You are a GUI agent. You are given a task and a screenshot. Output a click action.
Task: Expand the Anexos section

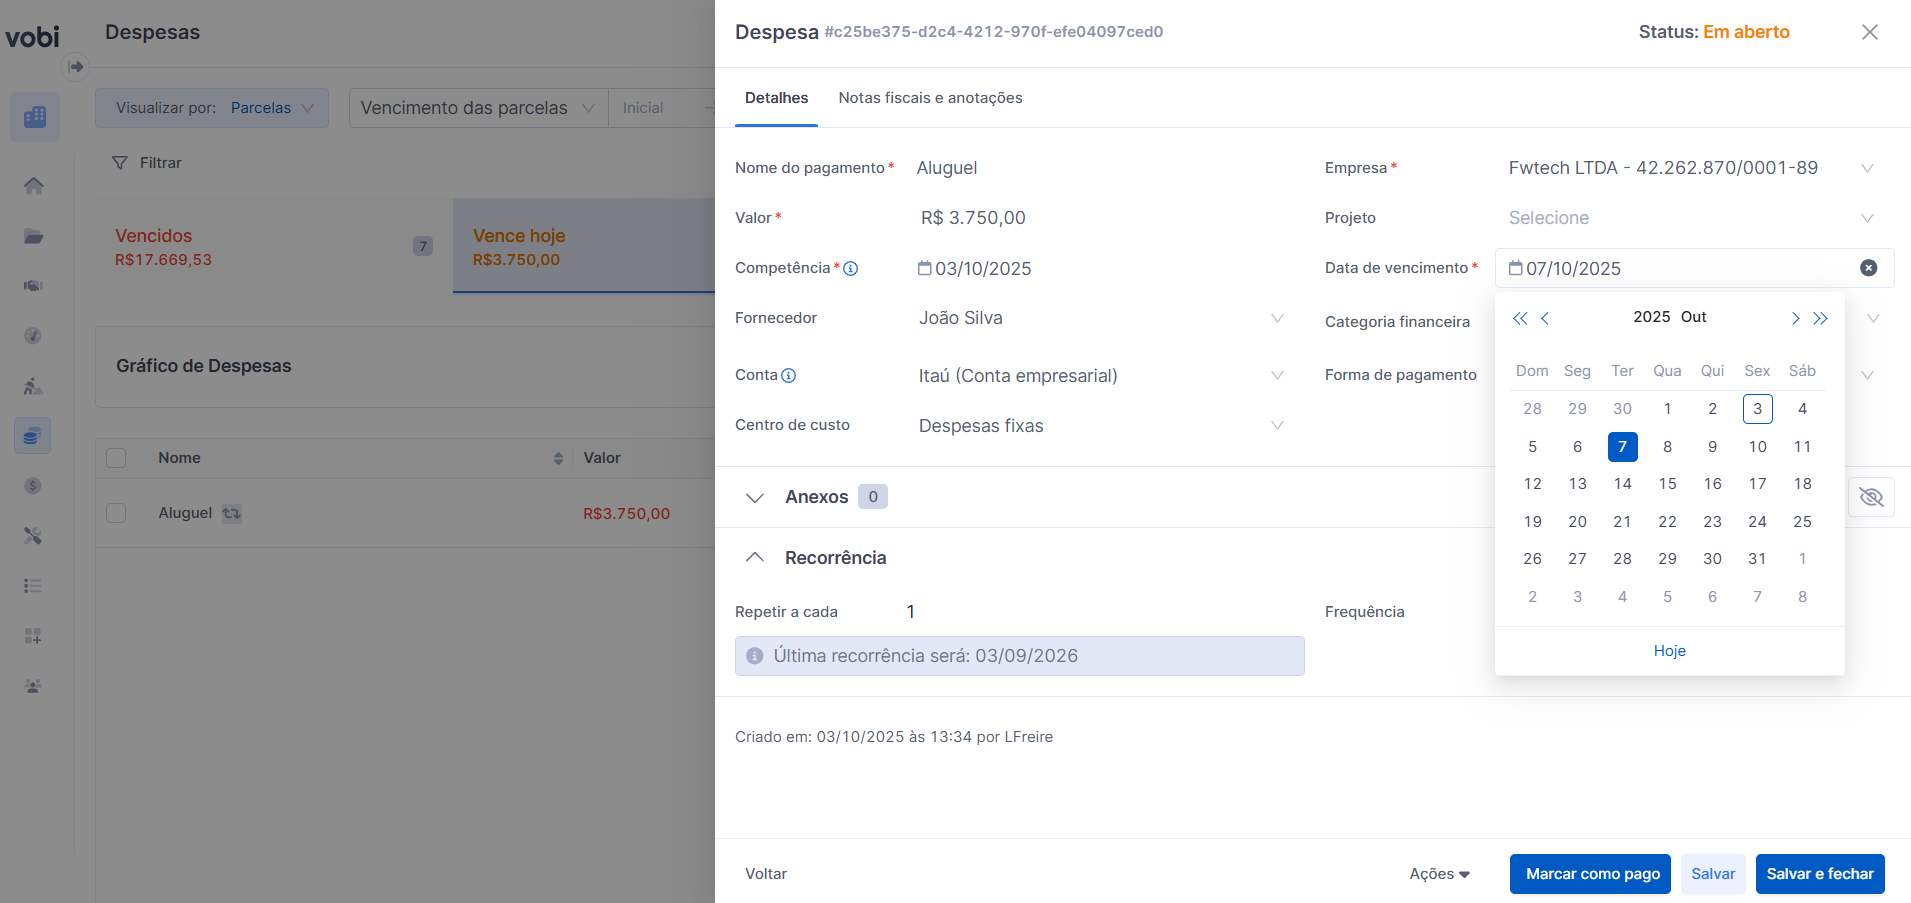click(755, 497)
